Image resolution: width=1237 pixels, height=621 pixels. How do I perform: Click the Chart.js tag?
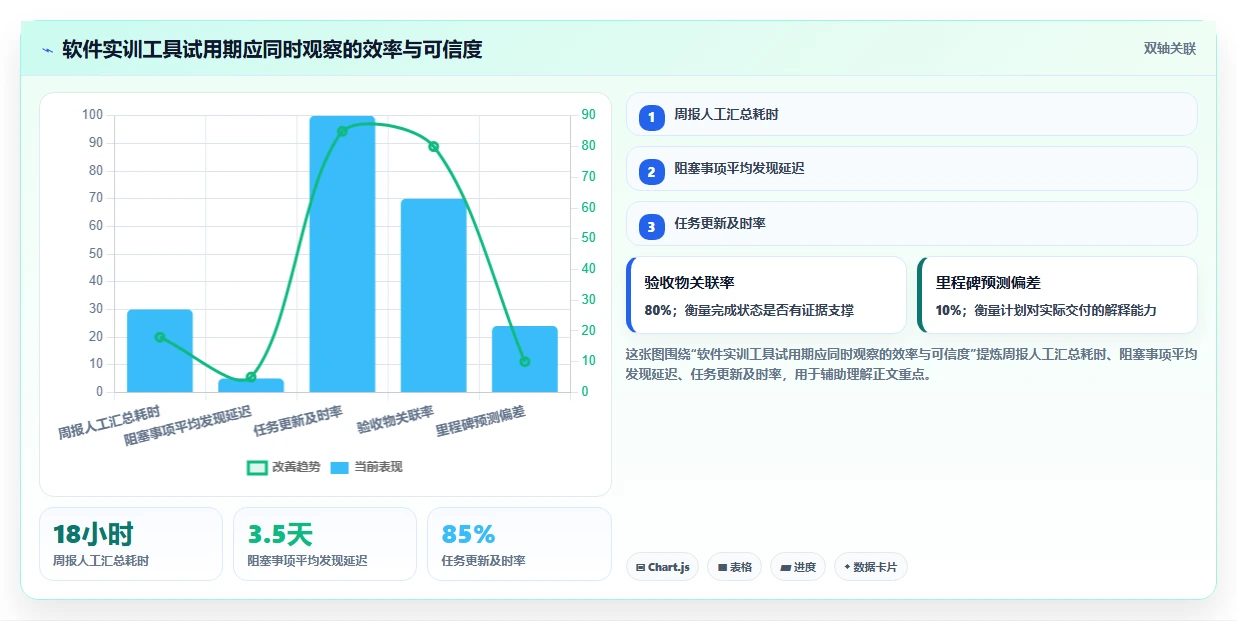tap(662, 567)
